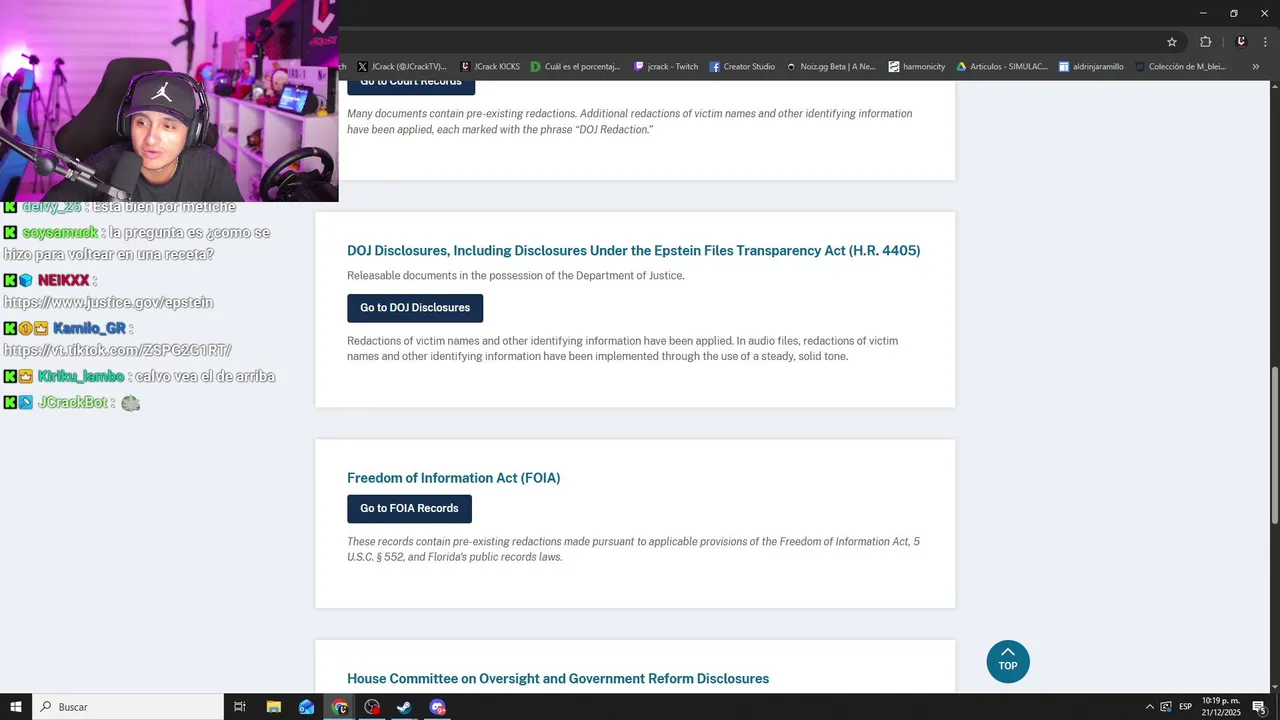Open the jcrack - Twitch bookmark
This screenshot has height=720, width=1280.
(666, 67)
